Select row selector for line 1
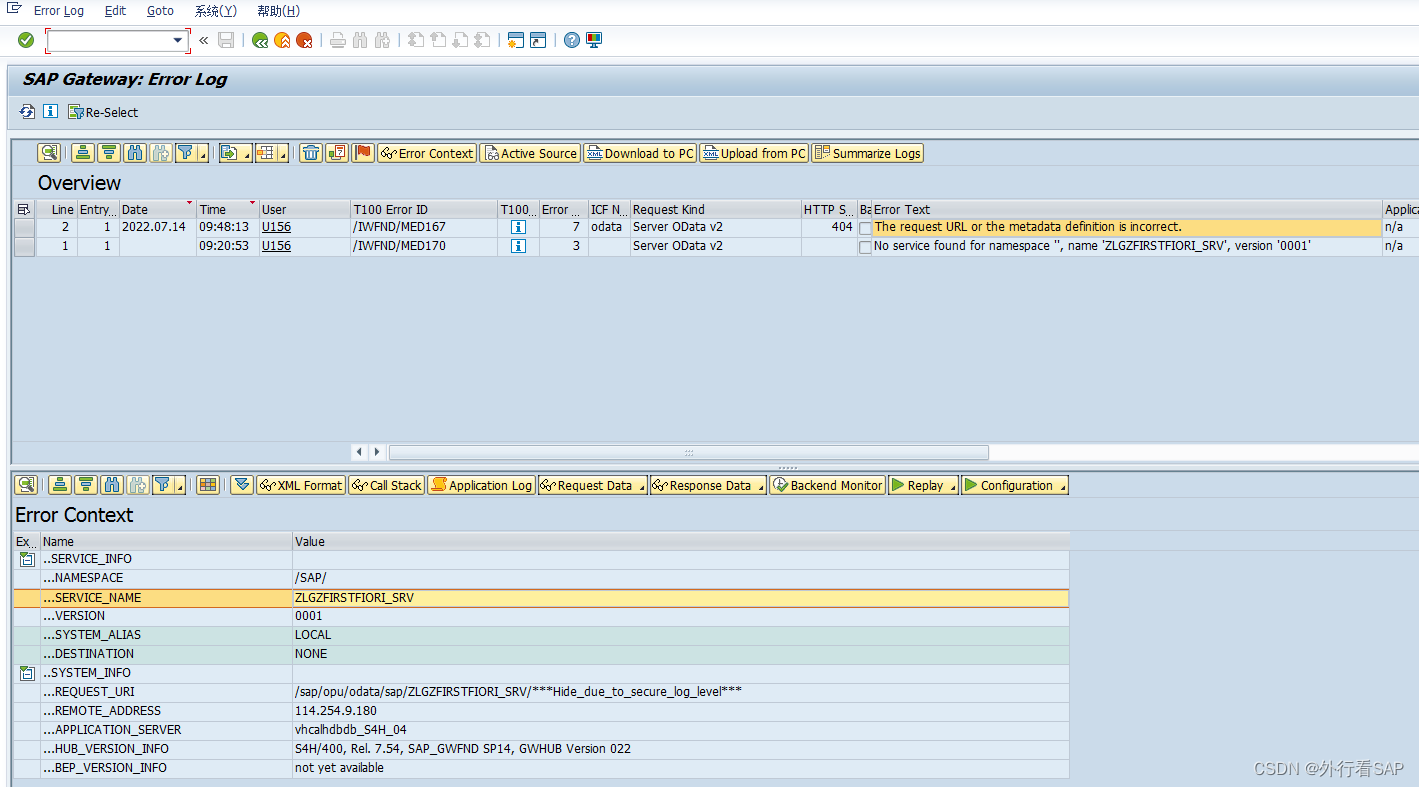This screenshot has height=787, width=1419. 24,246
